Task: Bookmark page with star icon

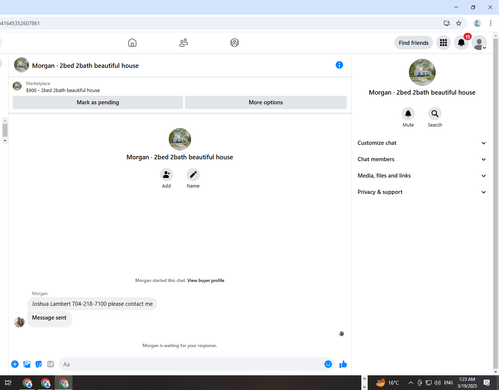Action: pyautogui.click(x=459, y=23)
